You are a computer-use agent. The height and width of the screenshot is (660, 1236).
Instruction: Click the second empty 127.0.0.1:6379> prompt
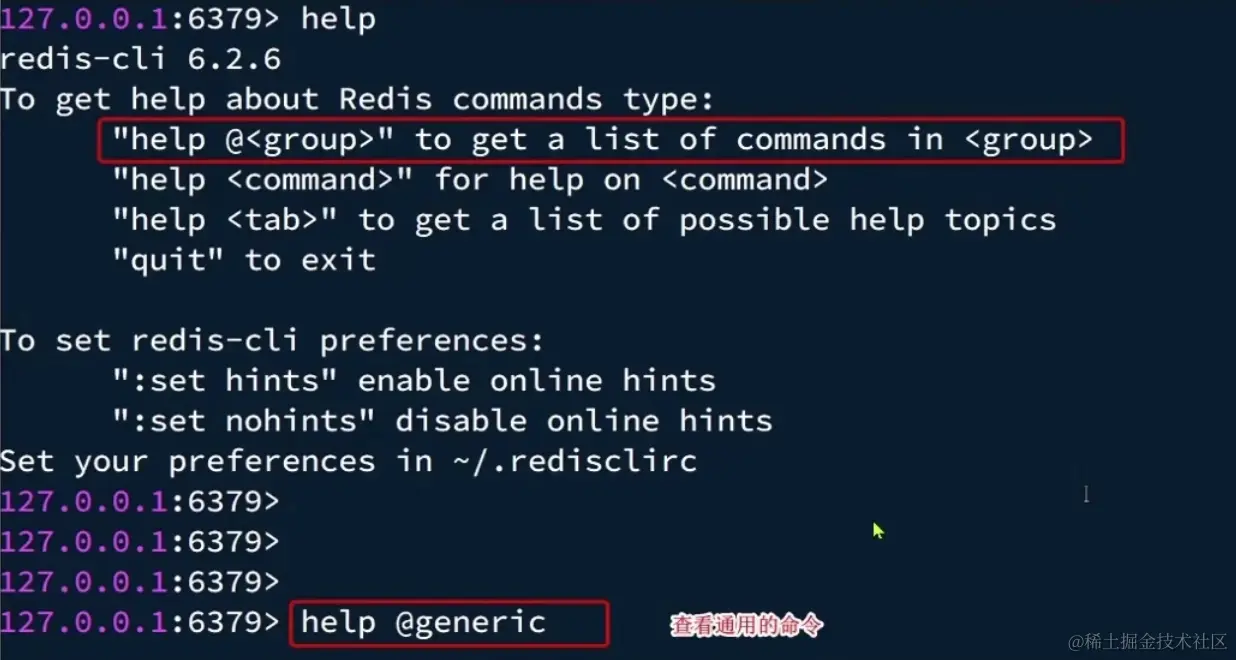click(140, 541)
